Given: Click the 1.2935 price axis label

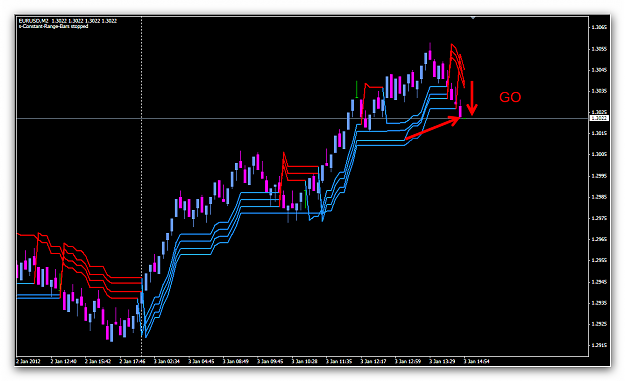Looking at the screenshot, I should point(599,303).
